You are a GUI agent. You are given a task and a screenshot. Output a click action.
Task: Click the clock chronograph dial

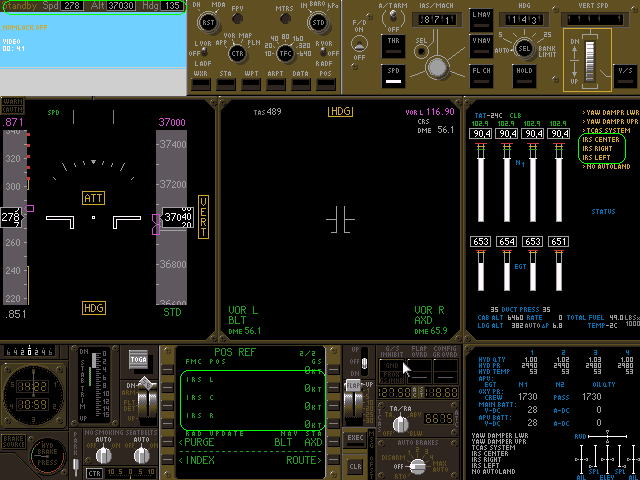coord(34,395)
